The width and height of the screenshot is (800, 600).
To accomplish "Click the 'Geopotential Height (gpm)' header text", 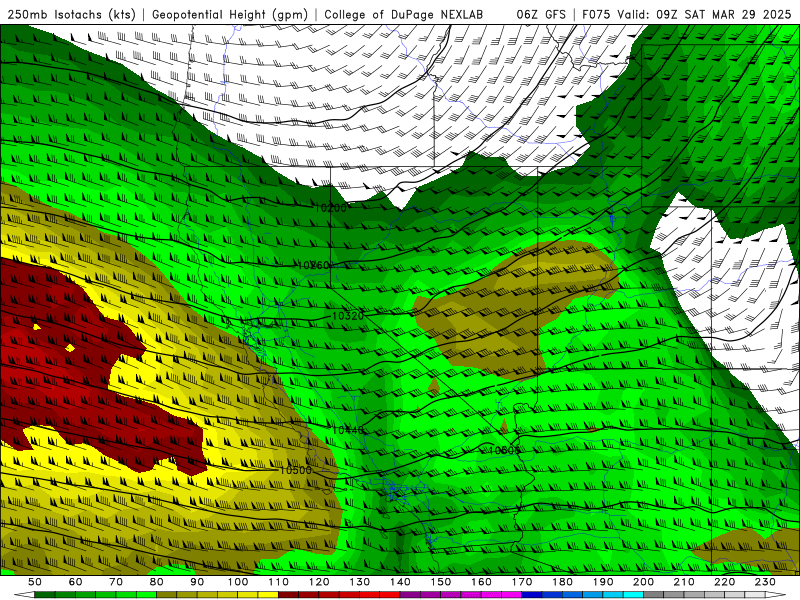I will click(230, 14).
